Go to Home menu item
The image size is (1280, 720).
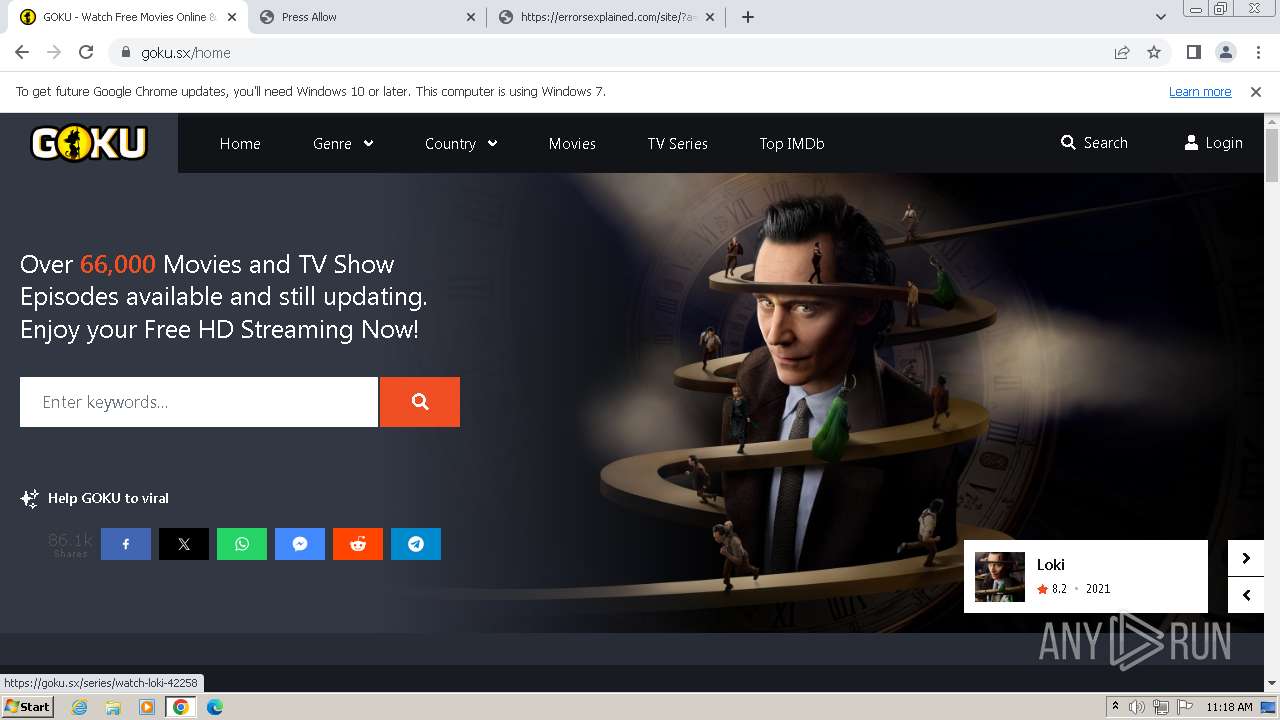pyautogui.click(x=240, y=143)
